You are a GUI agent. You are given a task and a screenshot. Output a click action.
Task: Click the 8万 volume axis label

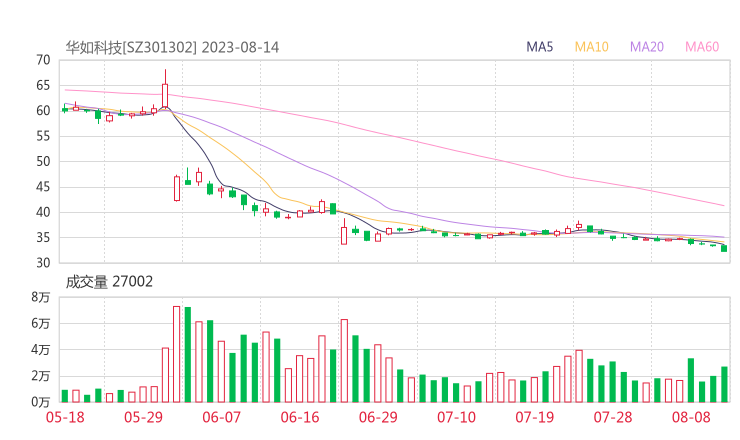pos(41,297)
